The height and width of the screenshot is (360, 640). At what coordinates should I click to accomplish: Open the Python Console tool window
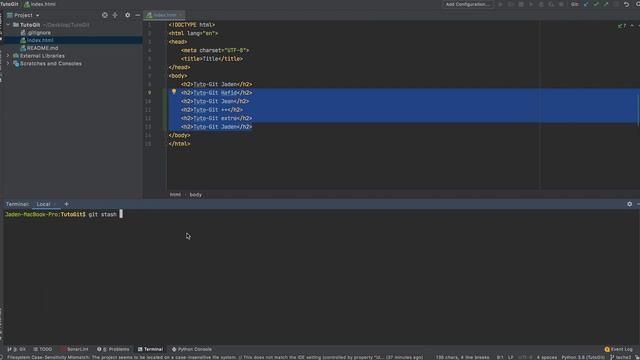point(192,349)
